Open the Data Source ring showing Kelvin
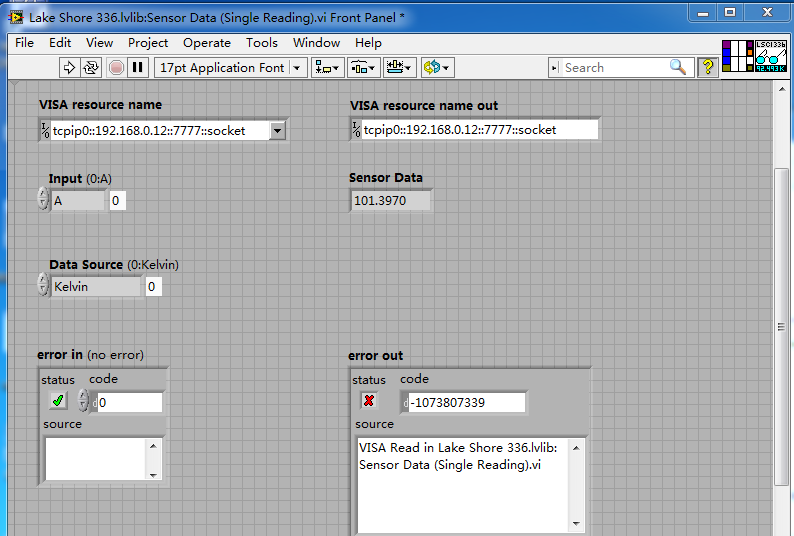This screenshot has height=536, width=794. coord(96,287)
